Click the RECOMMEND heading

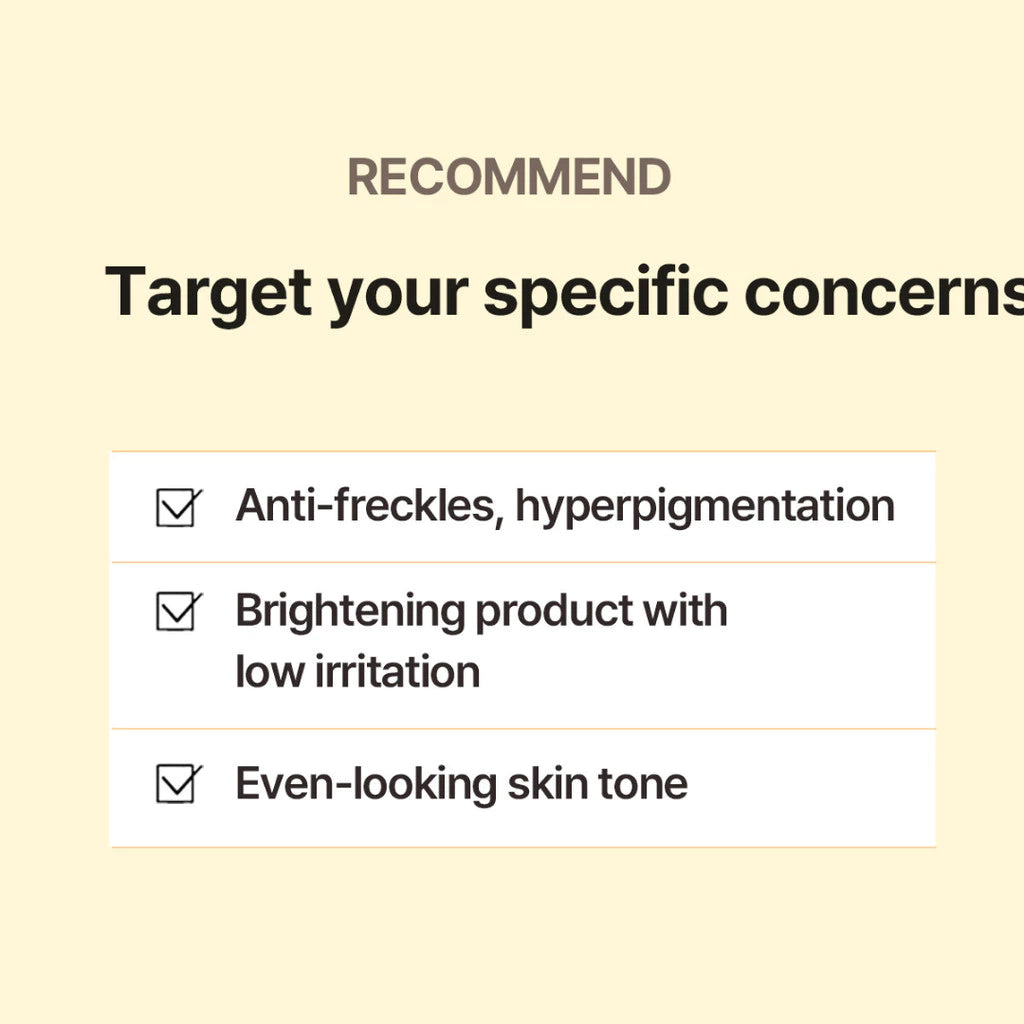click(x=509, y=178)
